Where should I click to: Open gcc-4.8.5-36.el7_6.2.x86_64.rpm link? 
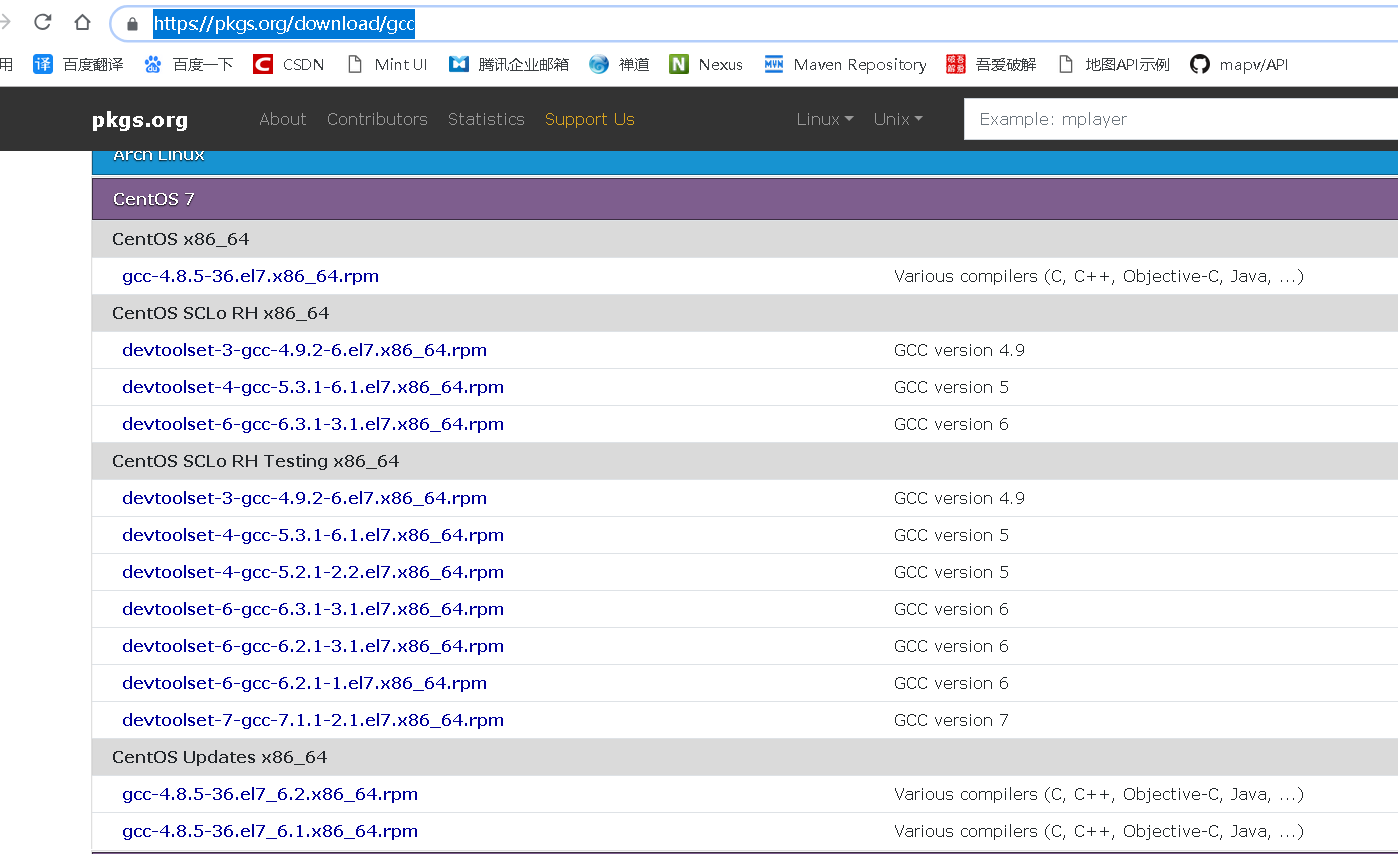click(x=270, y=794)
